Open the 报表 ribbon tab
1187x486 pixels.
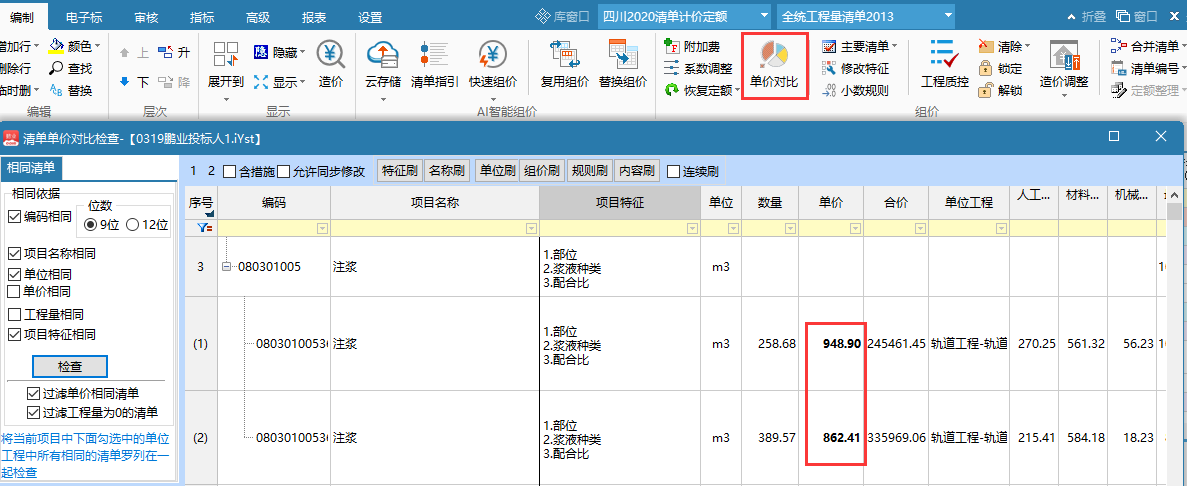point(314,17)
